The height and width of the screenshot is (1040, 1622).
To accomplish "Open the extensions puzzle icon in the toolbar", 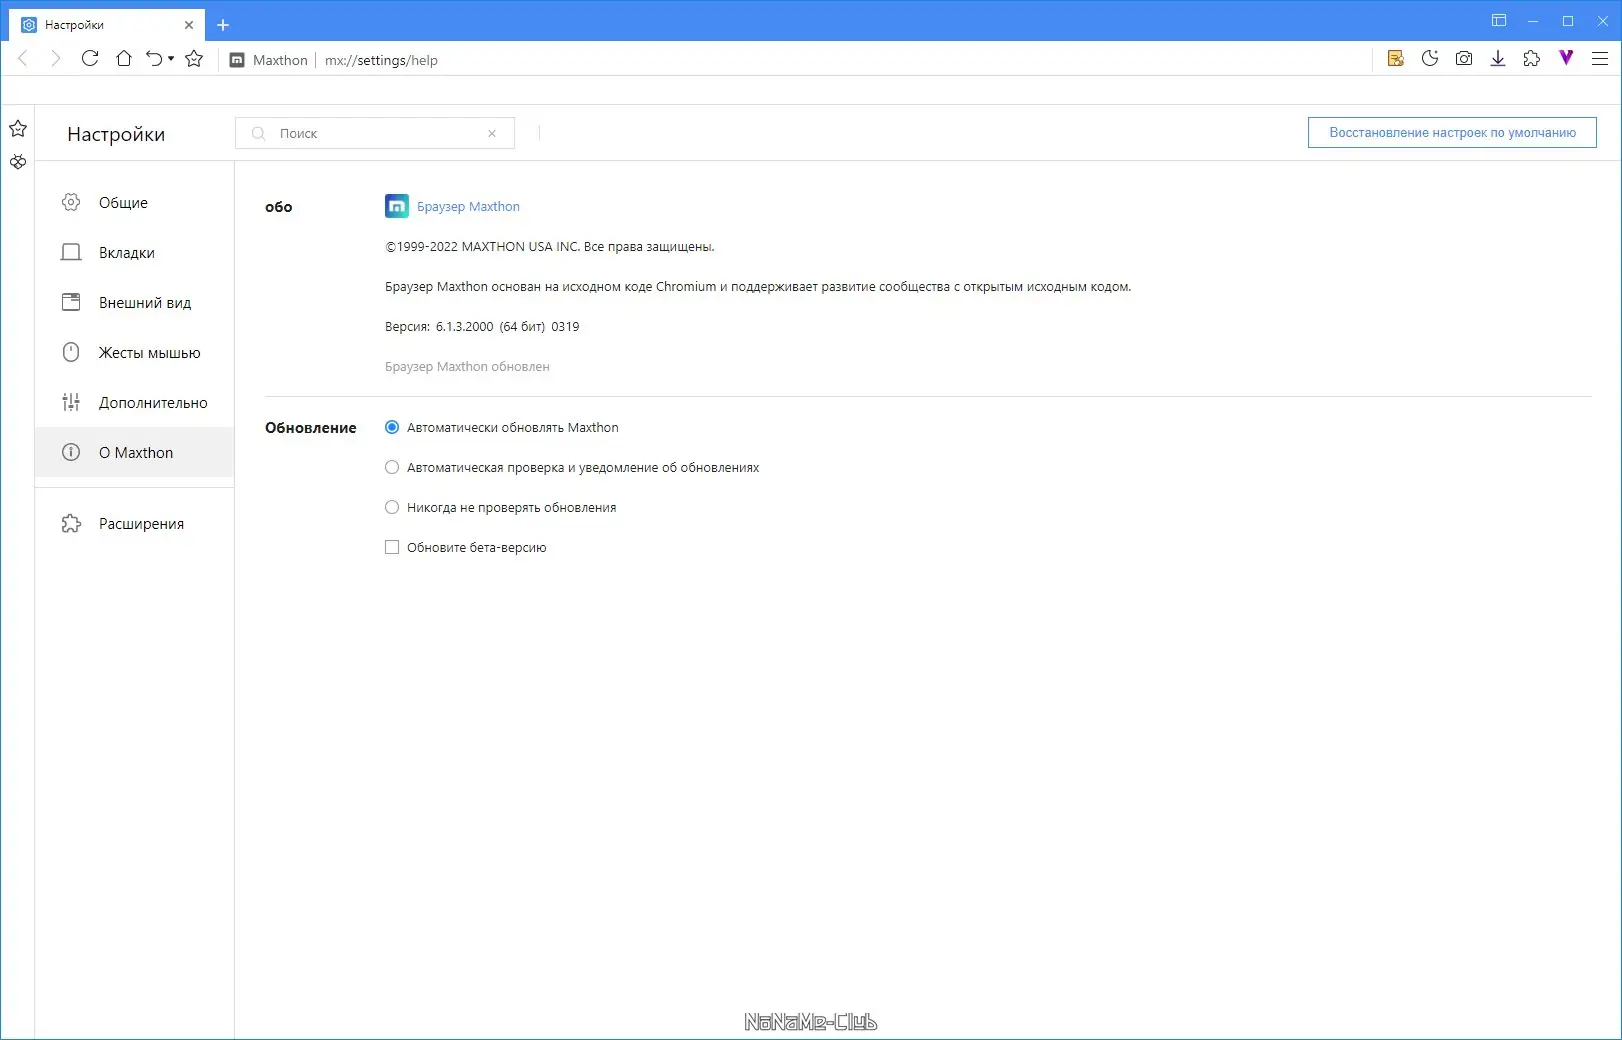I will pyautogui.click(x=1532, y=59).
